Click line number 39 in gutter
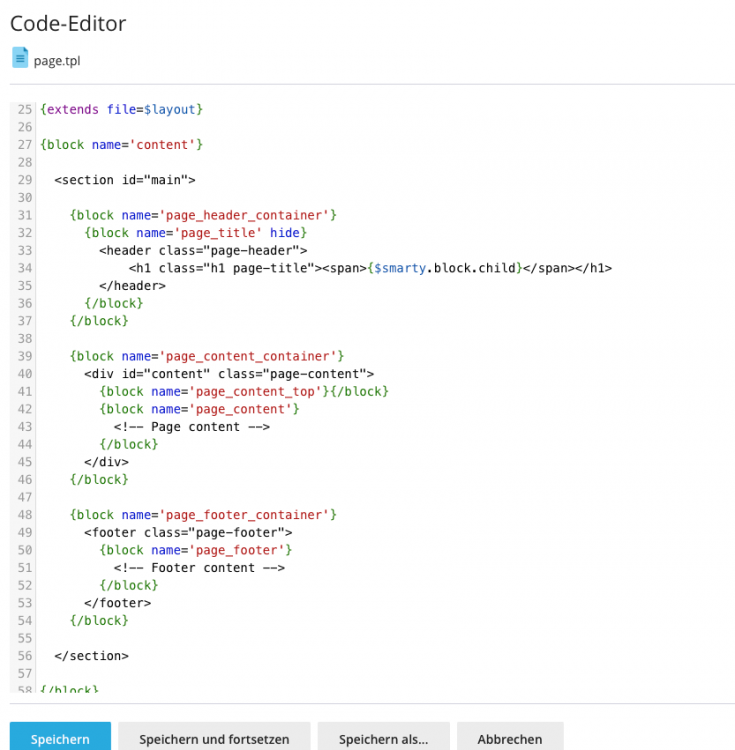Image resolution: width=735 pixels, height=750 pixels. (25, 356)
